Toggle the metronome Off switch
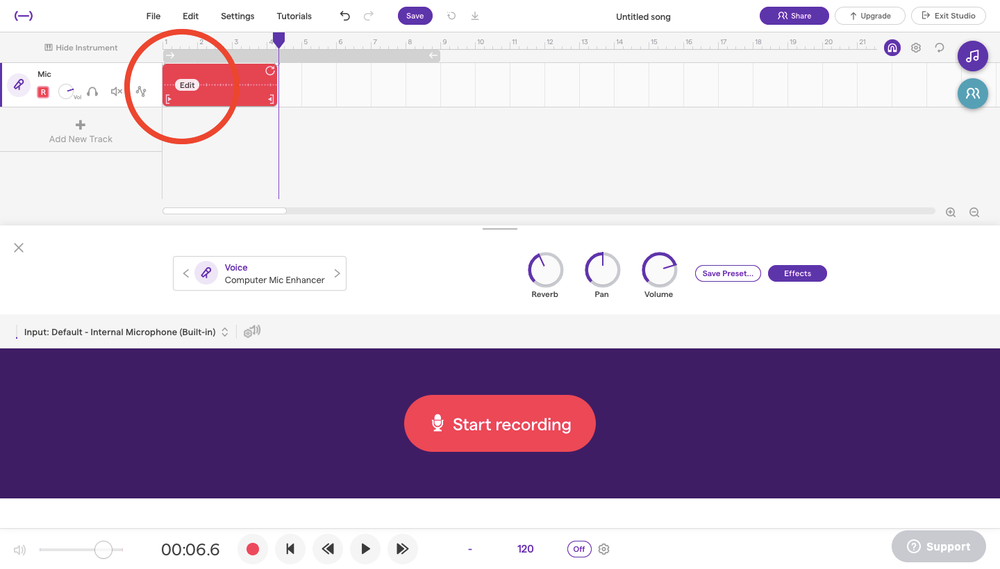 point(579,549)
